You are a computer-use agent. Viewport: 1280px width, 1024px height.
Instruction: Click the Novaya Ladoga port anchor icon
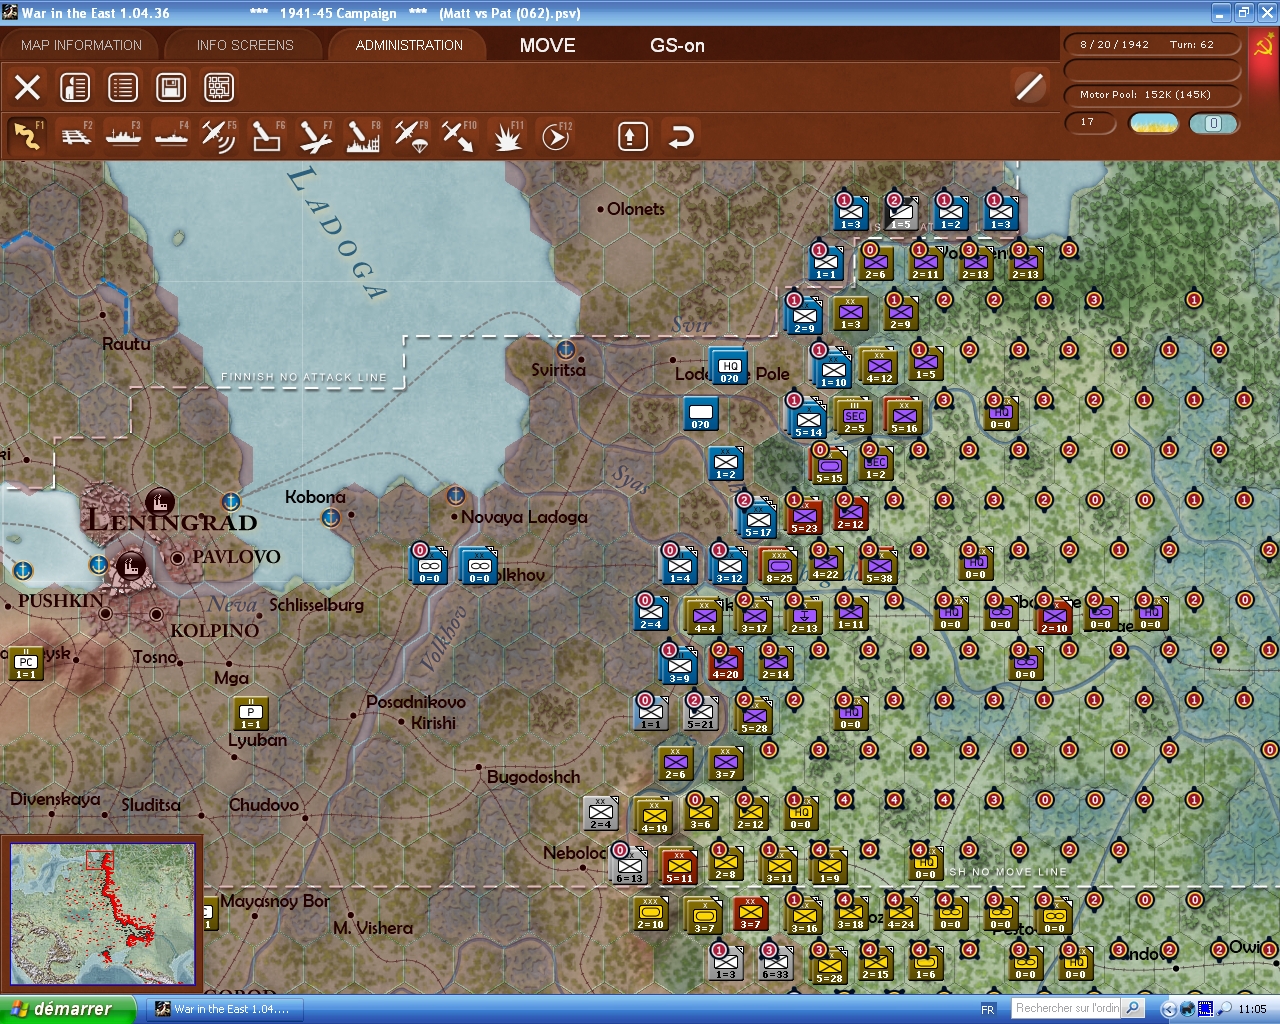click(455, 495)
